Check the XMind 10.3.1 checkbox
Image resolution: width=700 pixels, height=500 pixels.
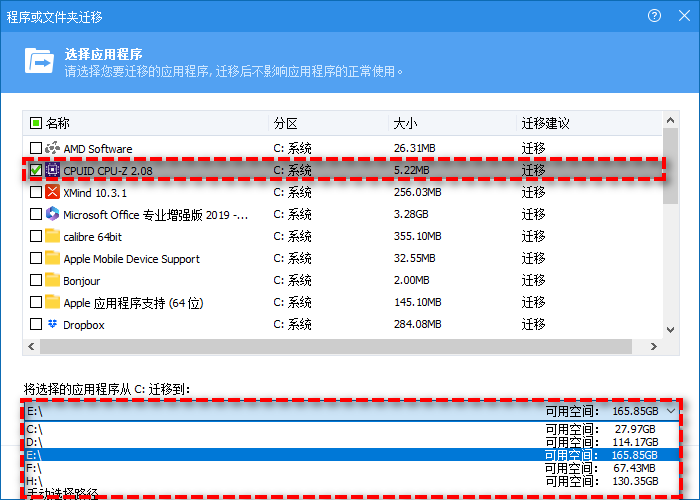coord(36,192)
